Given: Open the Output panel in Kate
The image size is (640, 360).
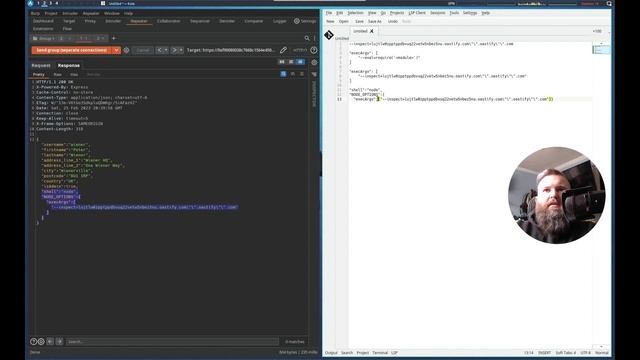Looking at the screenshot, I should coord(331,353).
